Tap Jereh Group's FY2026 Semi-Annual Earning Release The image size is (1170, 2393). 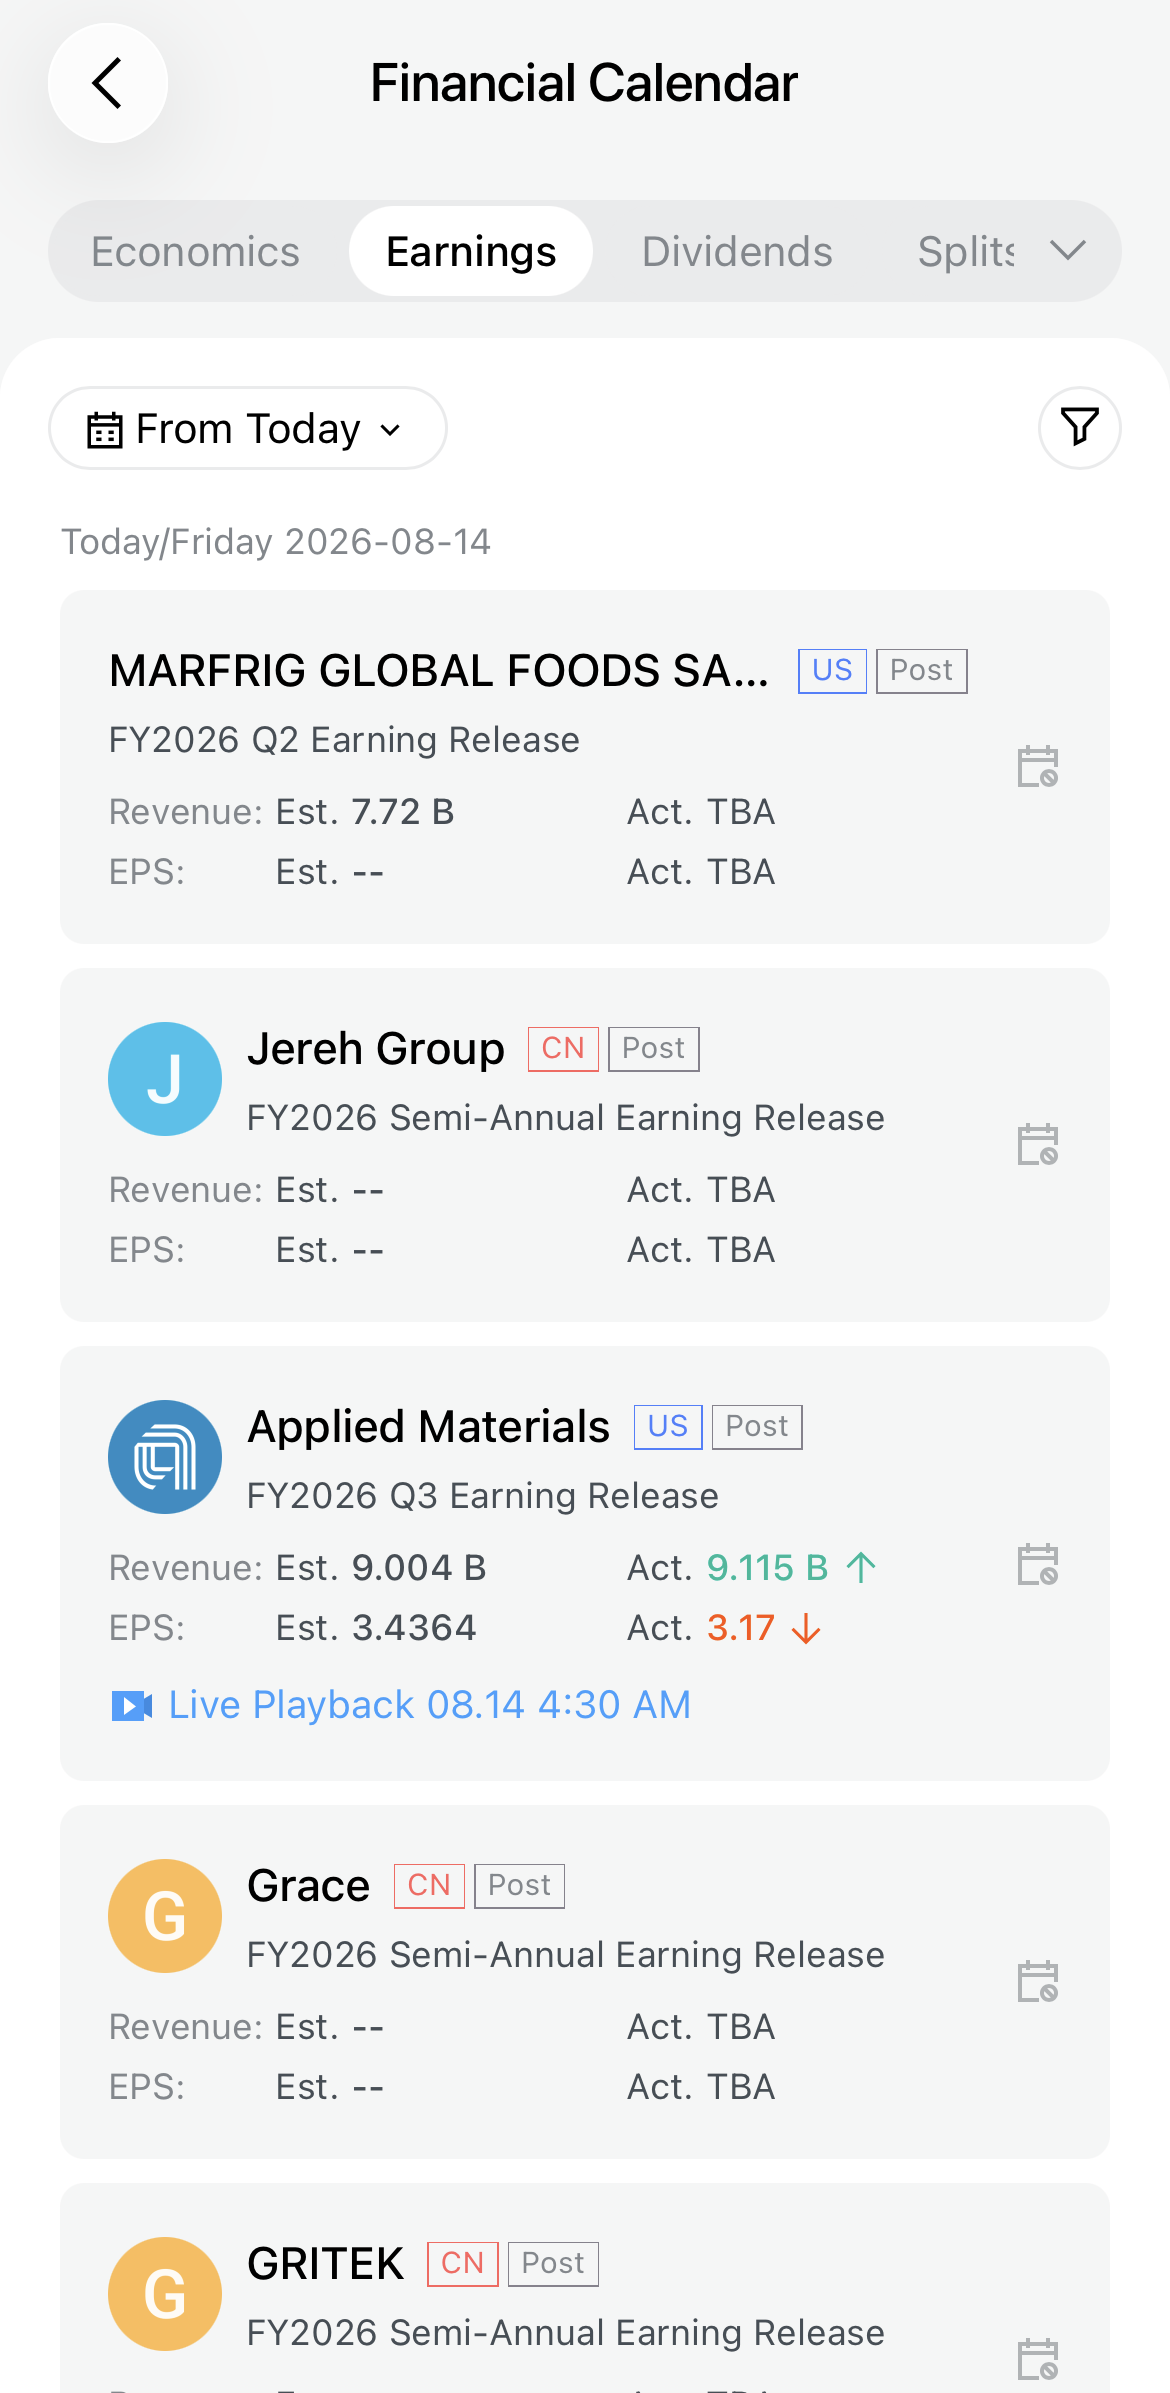click(566, 1118)
